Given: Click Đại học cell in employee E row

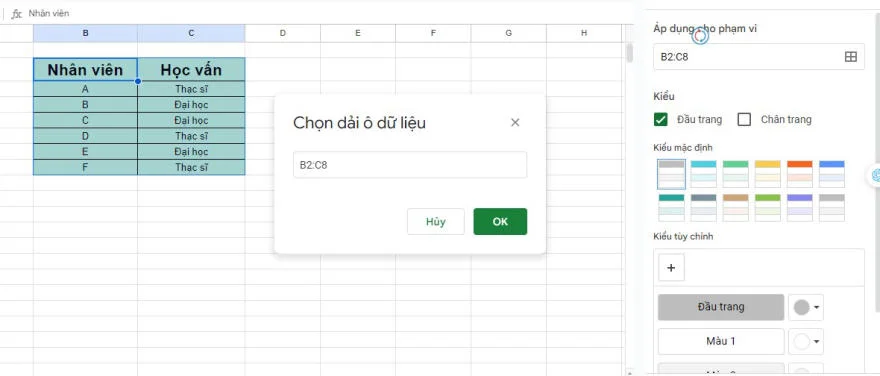Looking at the screenshot, I should point(191,152).
